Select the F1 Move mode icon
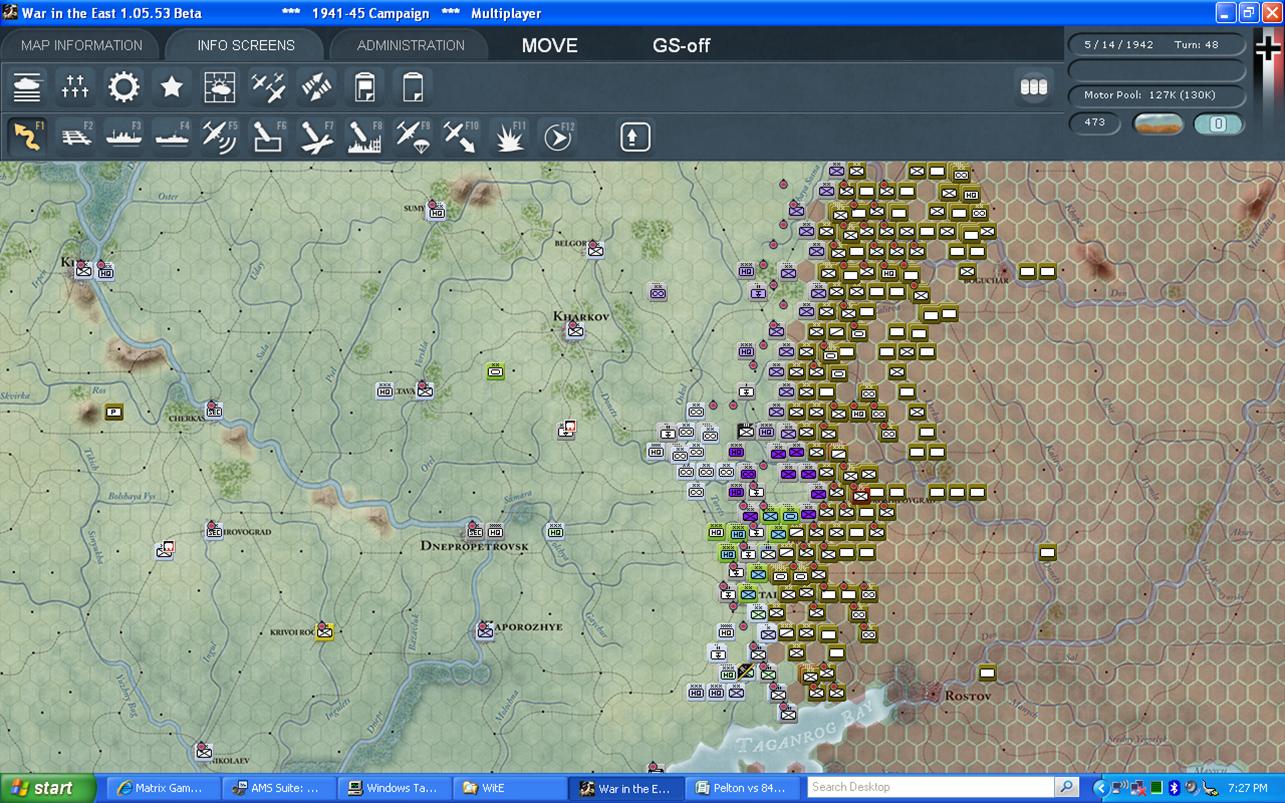The height and width of the screenshot is (803, 1285). (x=28, y=136)
